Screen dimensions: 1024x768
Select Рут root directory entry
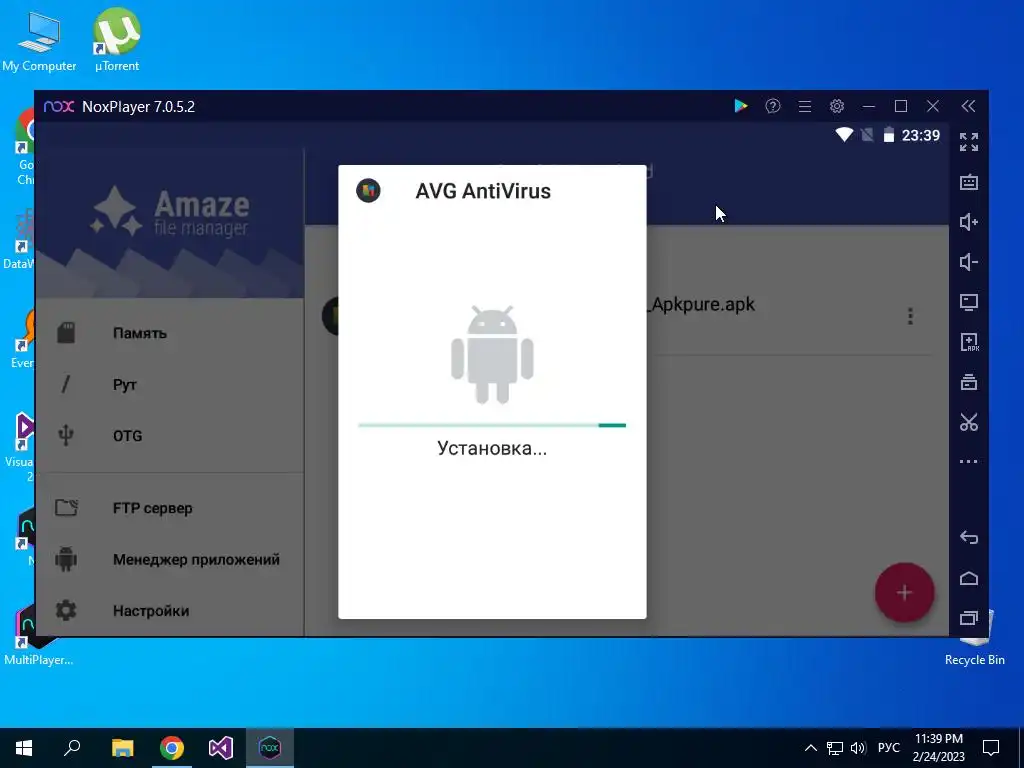pos(170,384)
